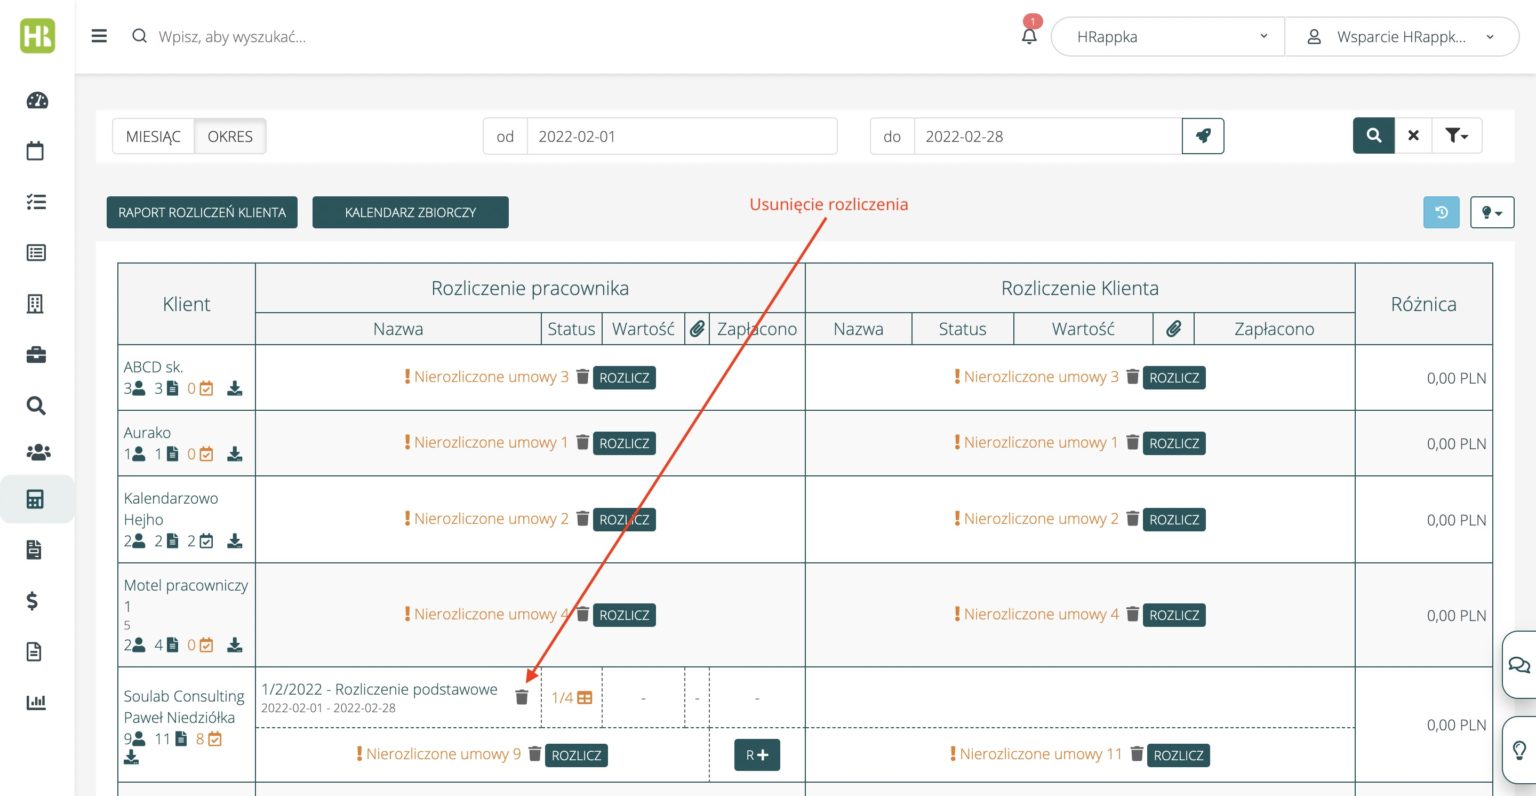Click the rocket icon beside end date
1536x796 pixels.
tap(1203, 136)
